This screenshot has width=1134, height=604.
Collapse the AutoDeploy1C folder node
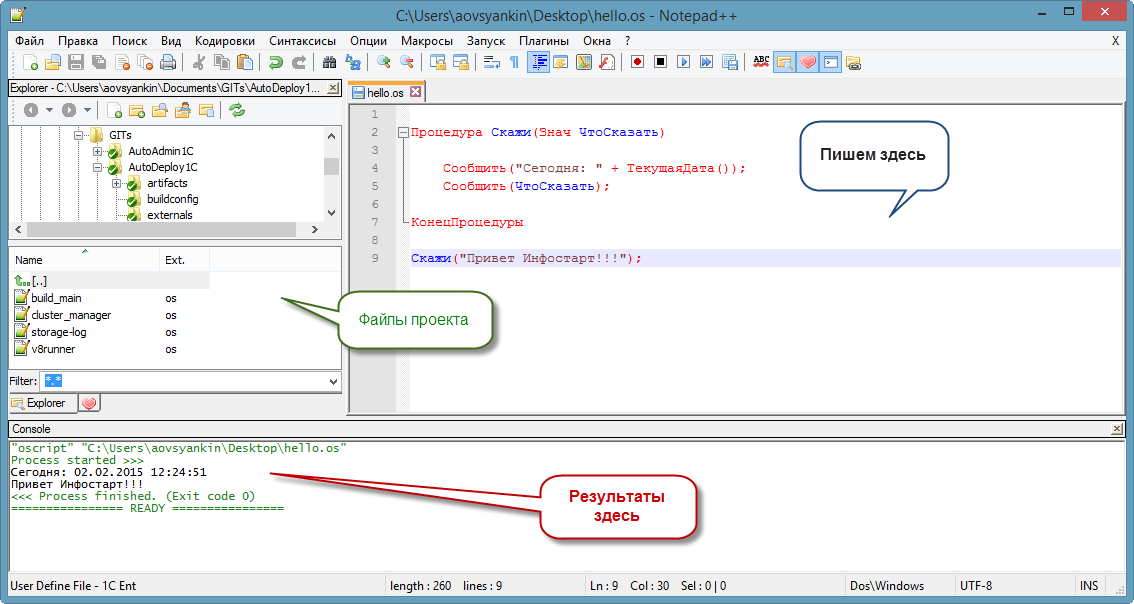point(98,167)
